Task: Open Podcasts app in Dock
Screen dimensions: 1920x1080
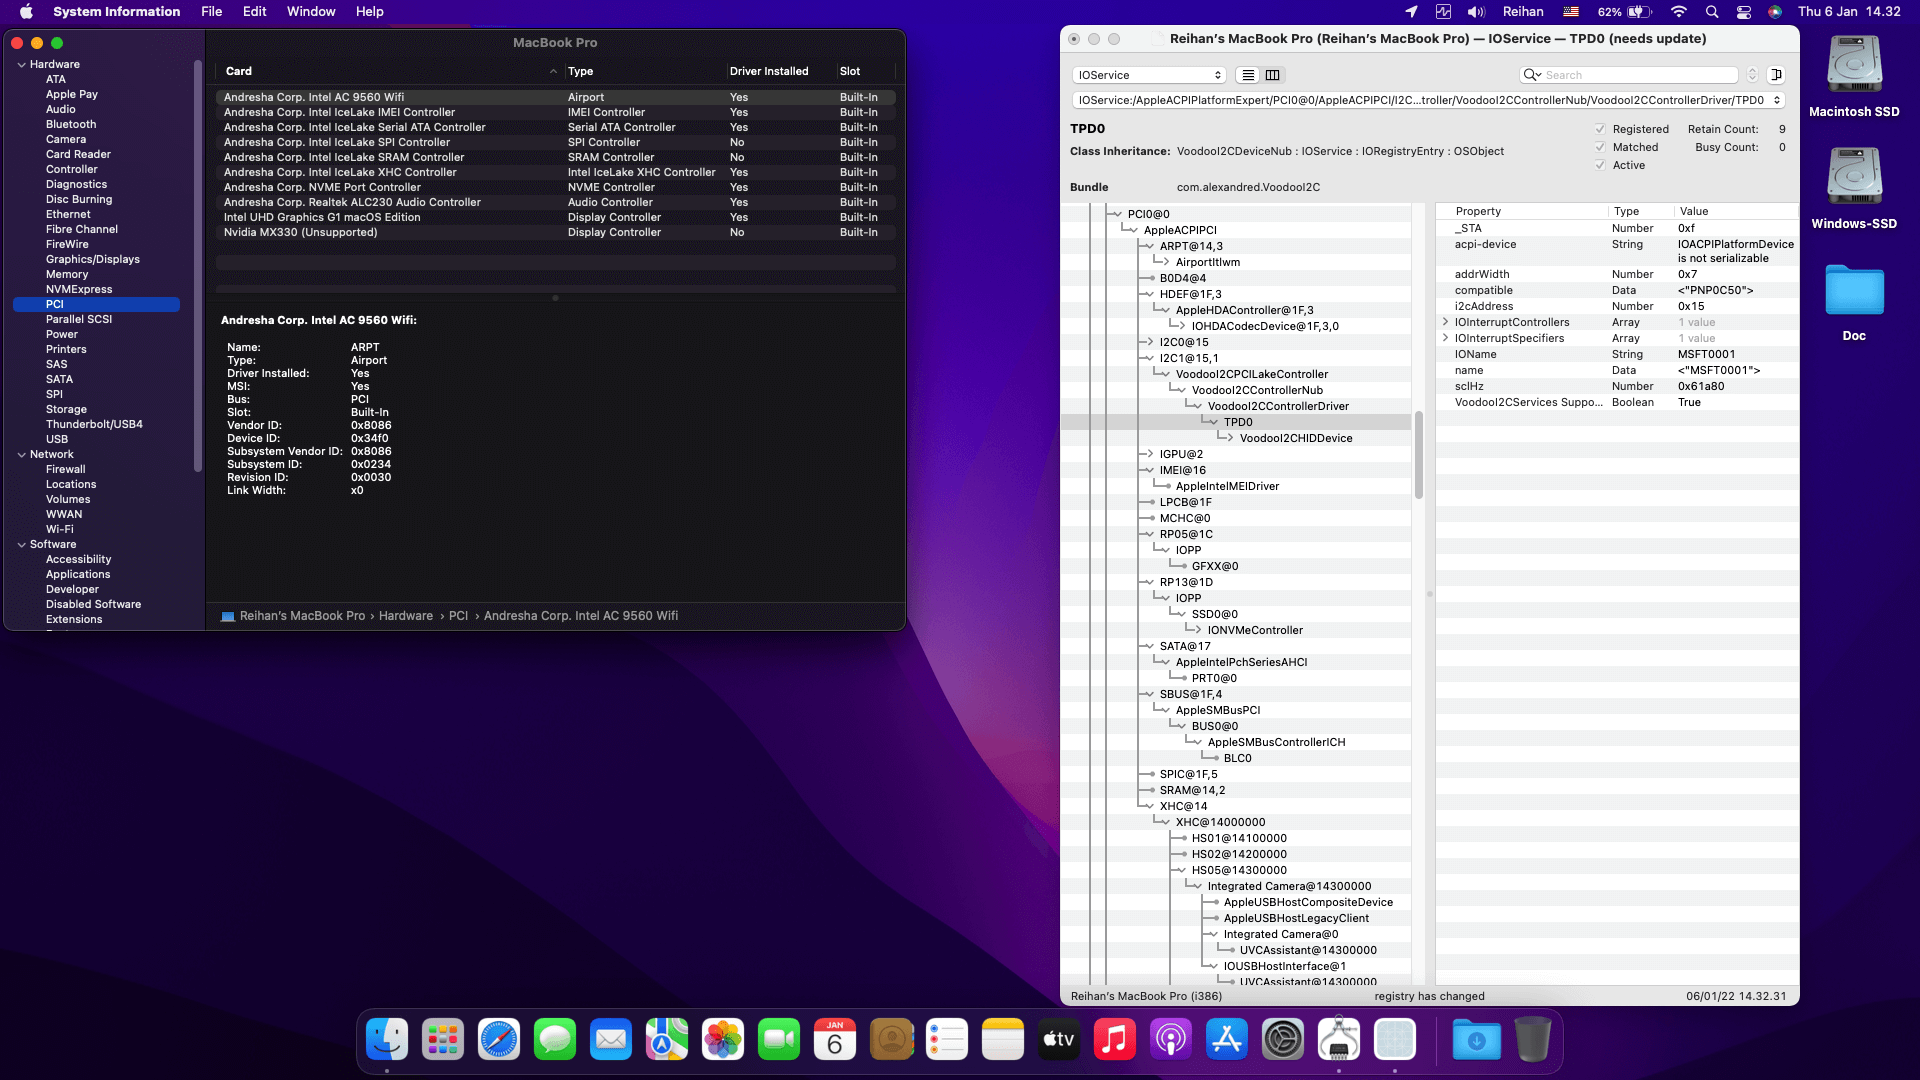Action: (1171, 1040)
